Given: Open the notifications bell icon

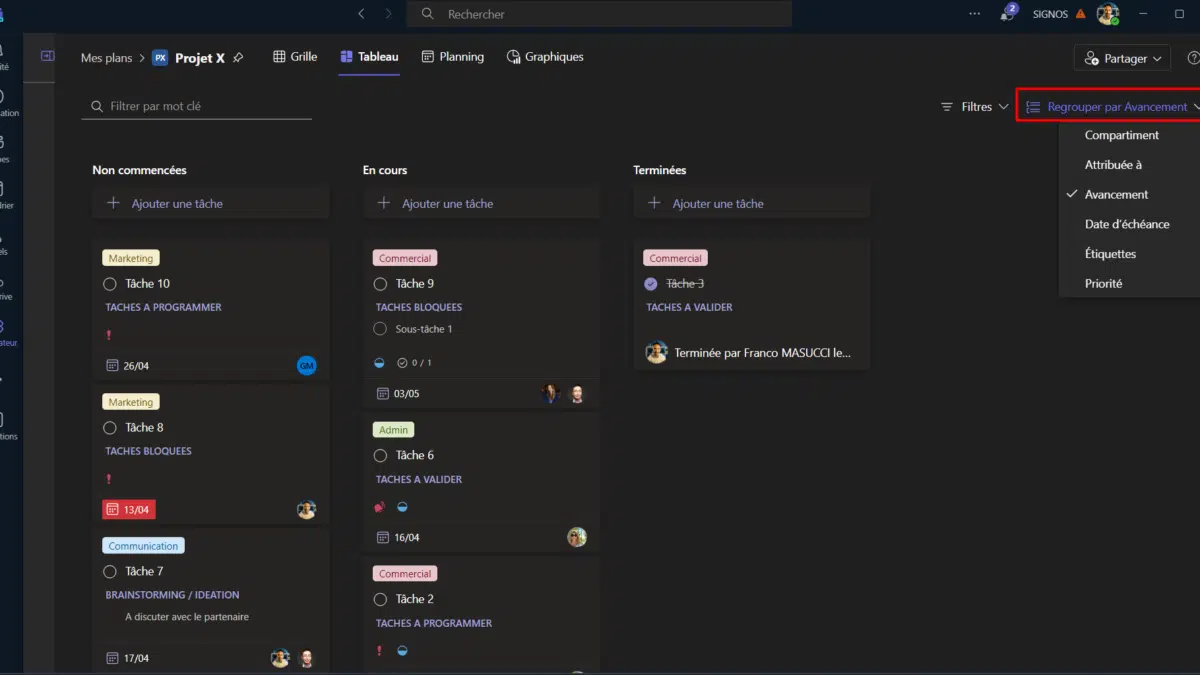Looking at the screenshot, I should tap(1007, 14).
